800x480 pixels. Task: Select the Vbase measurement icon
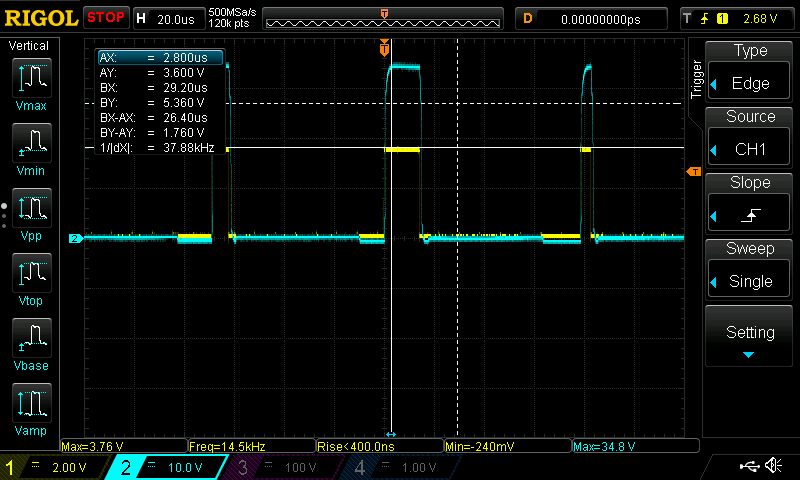32,337
